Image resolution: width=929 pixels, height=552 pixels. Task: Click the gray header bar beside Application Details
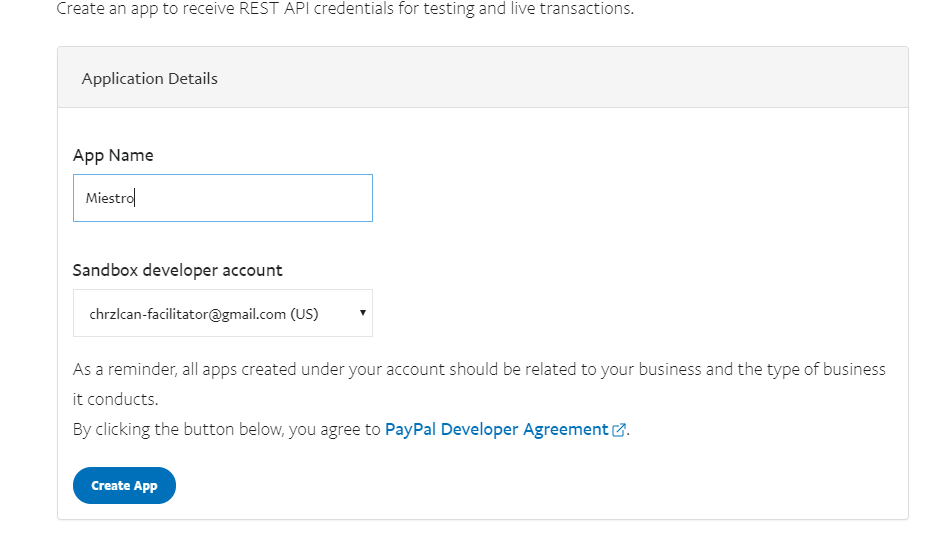563,78
